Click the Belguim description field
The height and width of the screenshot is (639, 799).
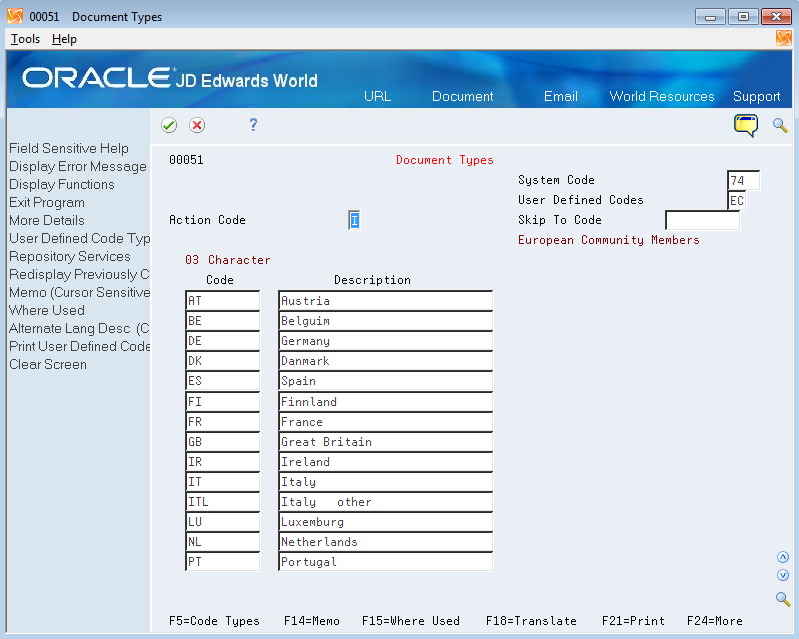click(x=386, y=321)
